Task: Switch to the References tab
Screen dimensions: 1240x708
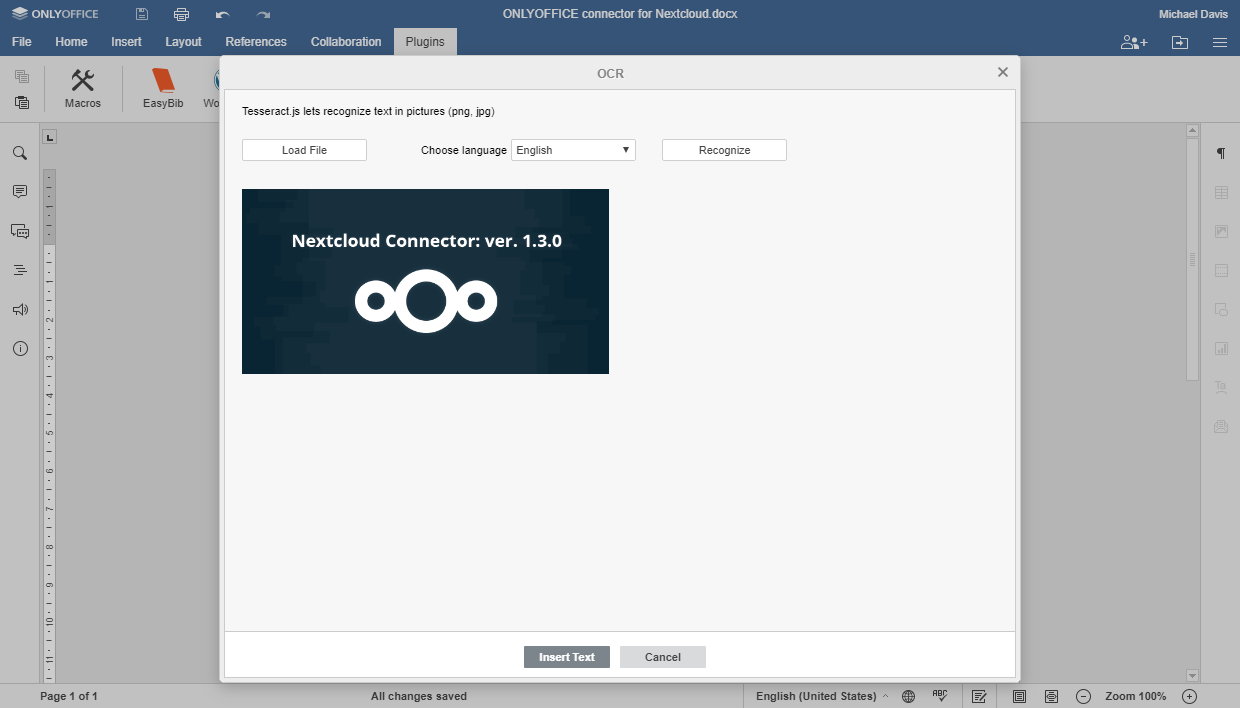Action: point(256,42)
